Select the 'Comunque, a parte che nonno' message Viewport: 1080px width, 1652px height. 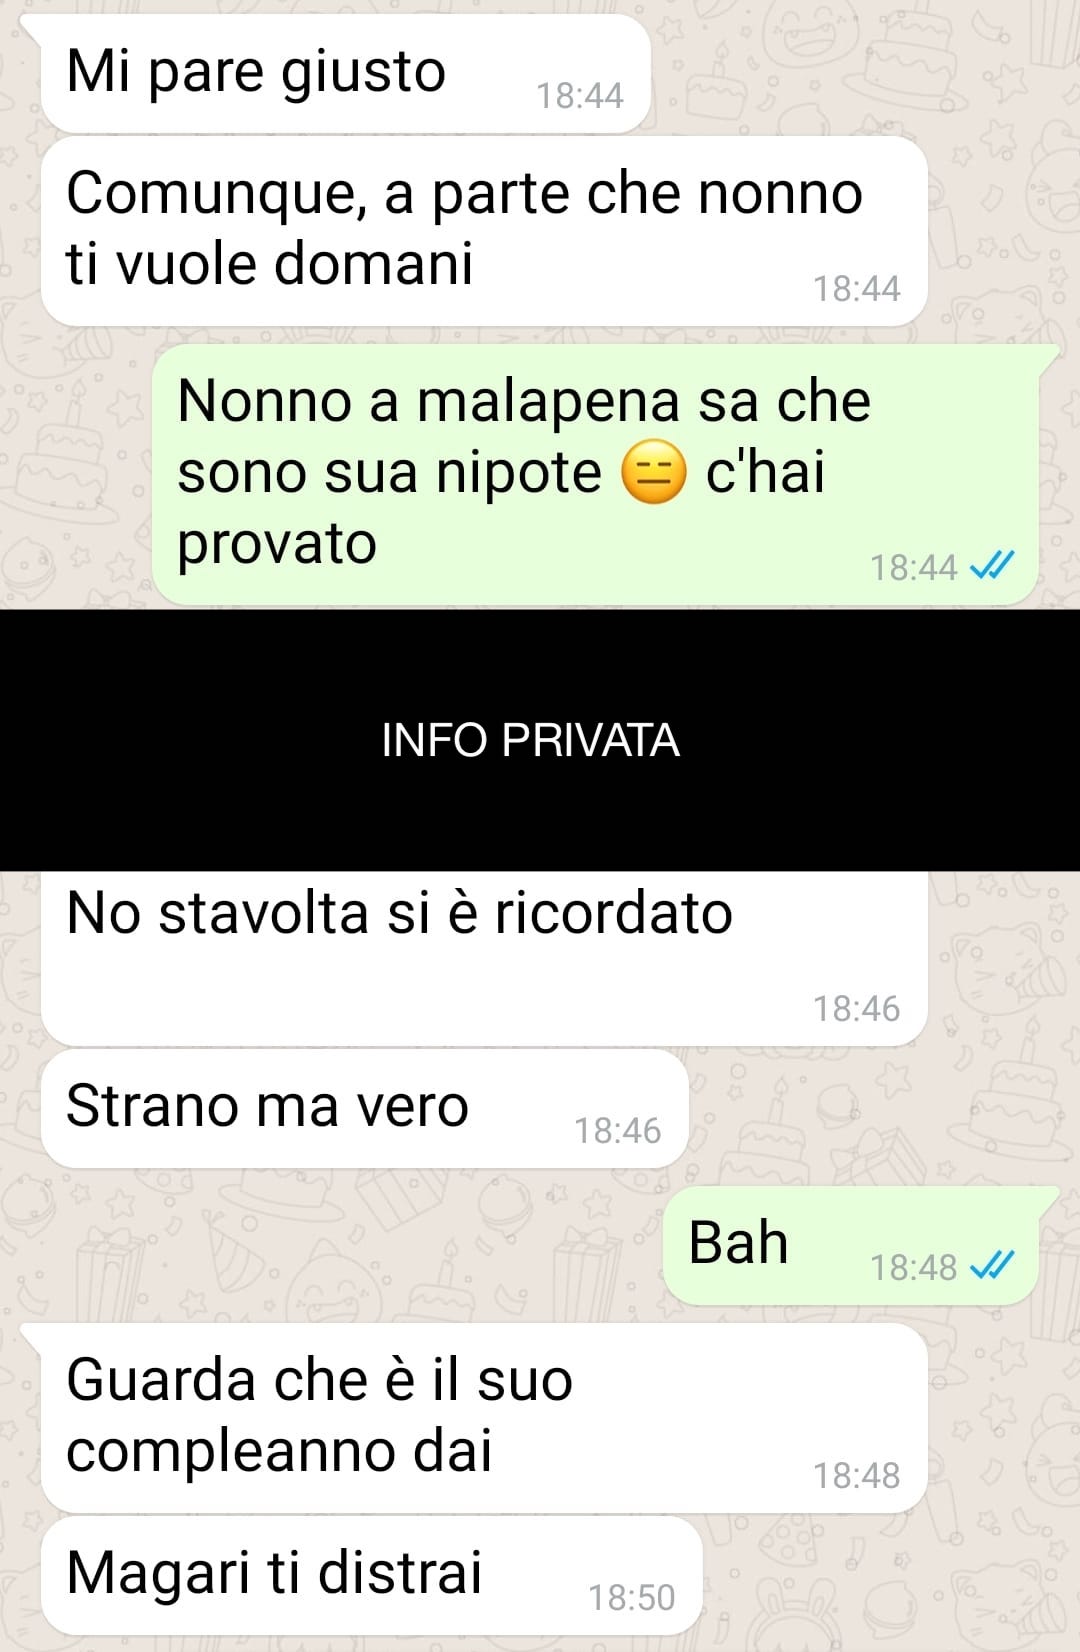(484, 231)
